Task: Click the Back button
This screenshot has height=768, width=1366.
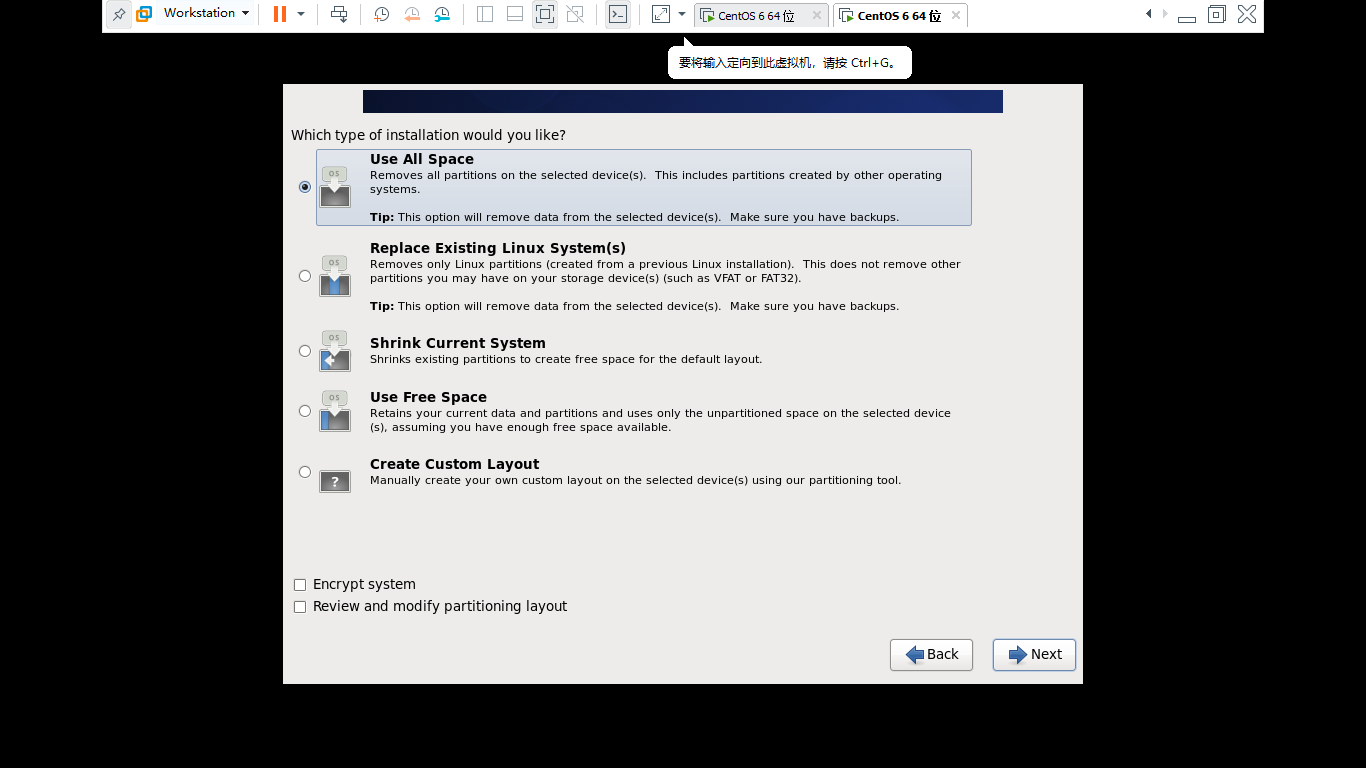Action: [931, 654]
